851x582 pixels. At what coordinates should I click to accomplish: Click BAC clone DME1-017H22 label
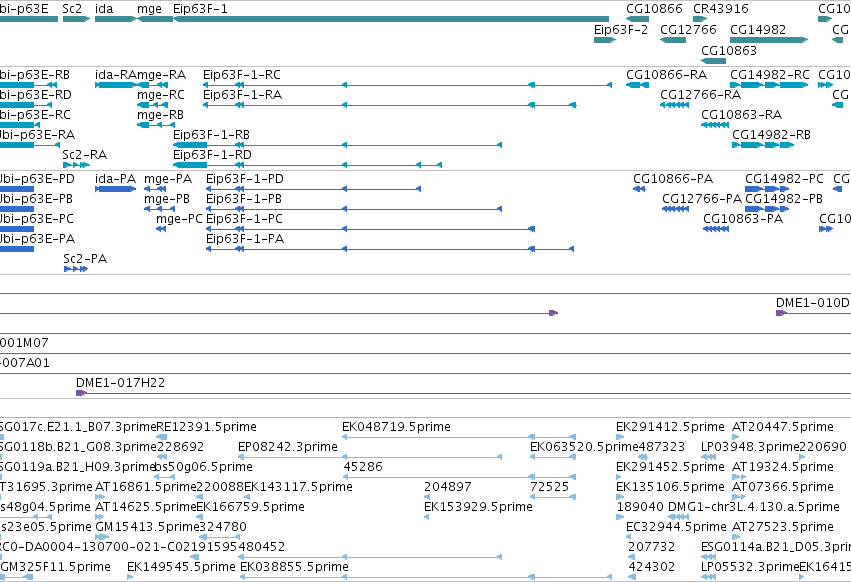(x=120, y=383)
